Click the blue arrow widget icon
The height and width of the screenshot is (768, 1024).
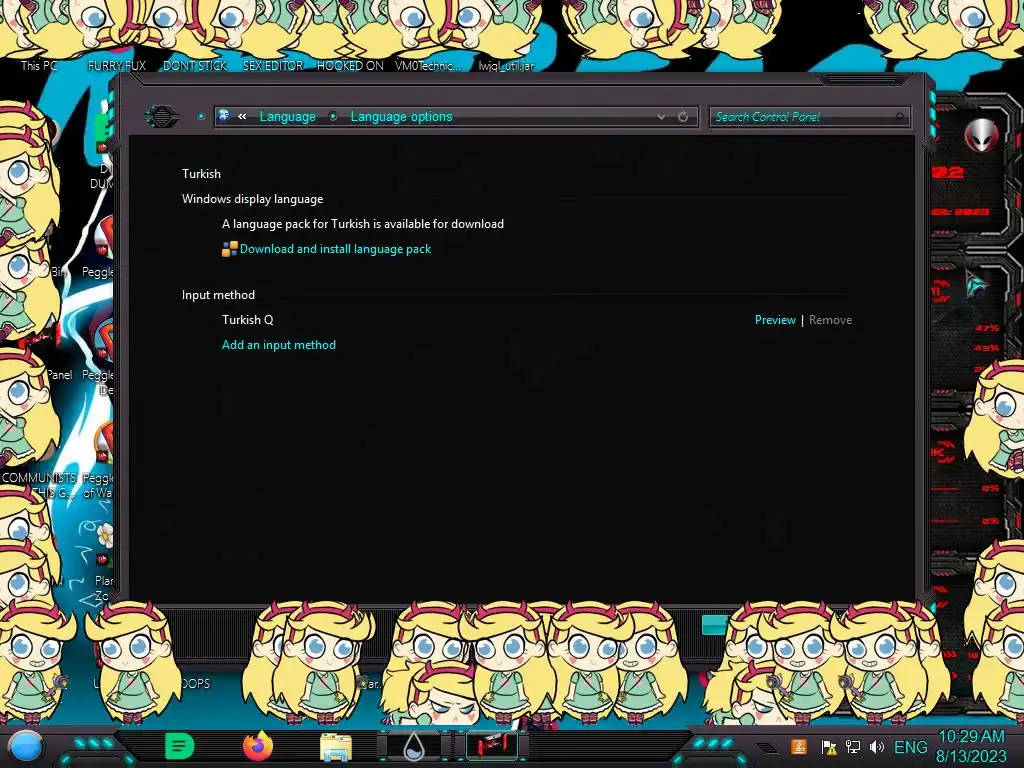point(976,285)
